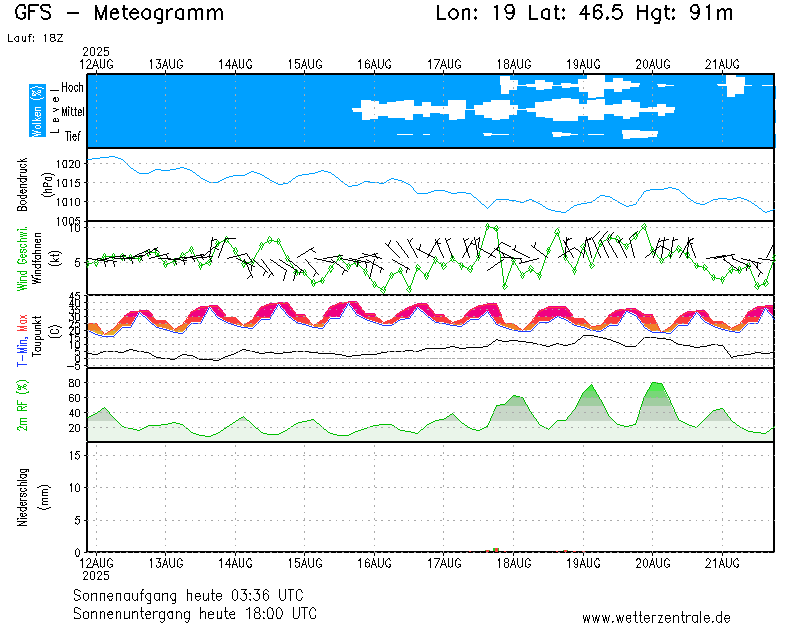Screen dimensions: 800x625
Task: Select the 'Wolken (%)' cloud panel label
Action: click(37, 111)
